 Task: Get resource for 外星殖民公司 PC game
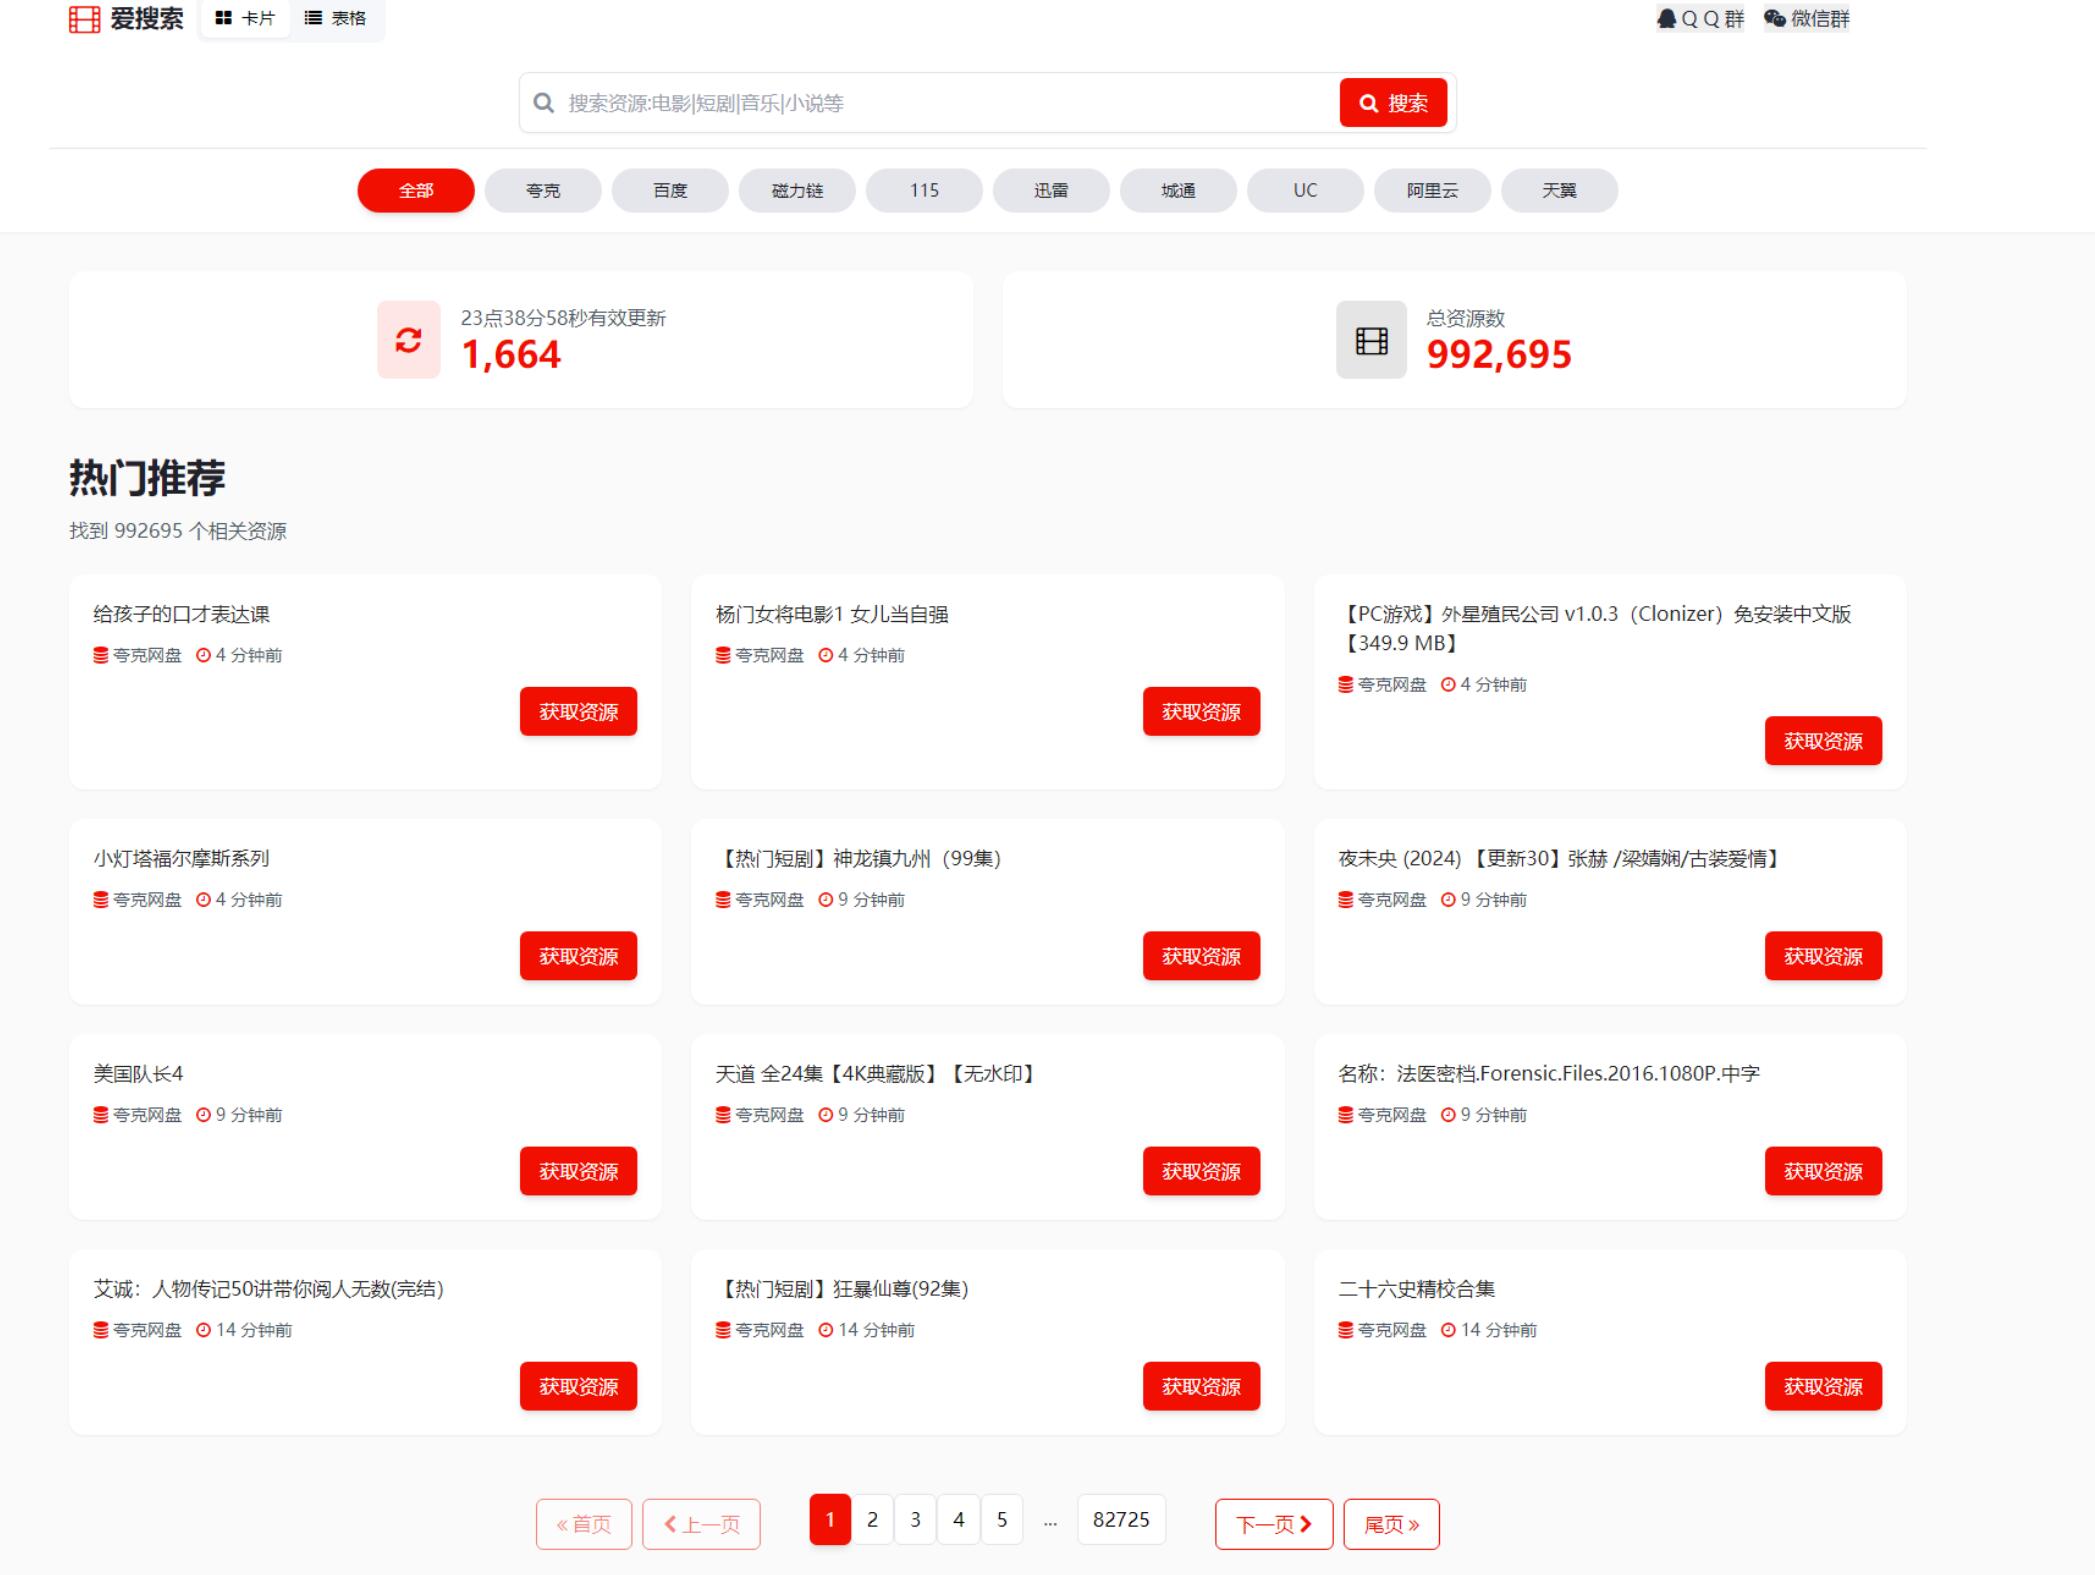pyautogui.click(x=1823, y=740)
